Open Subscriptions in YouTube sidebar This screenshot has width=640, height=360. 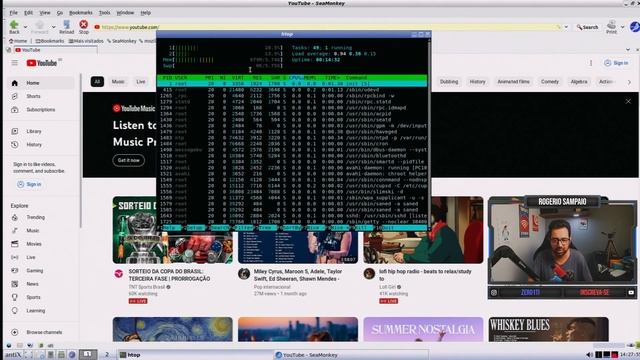tap(41, 110)
